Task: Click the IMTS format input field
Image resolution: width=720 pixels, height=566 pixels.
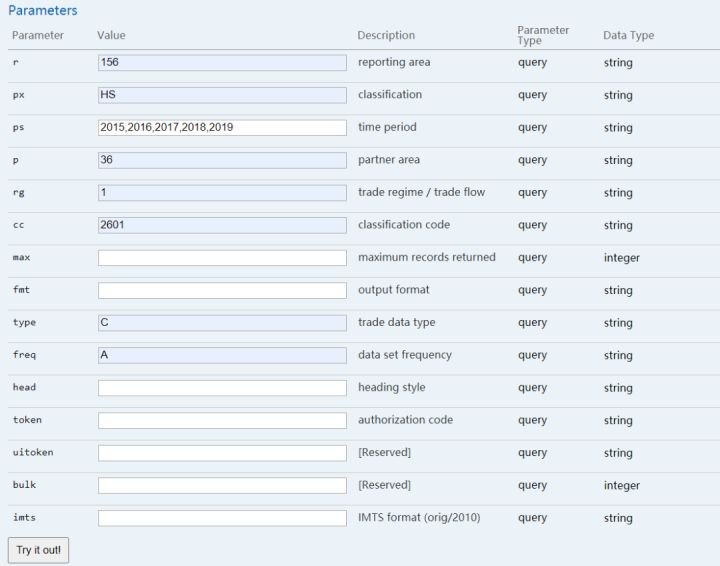Action: (x=222, y=518)
